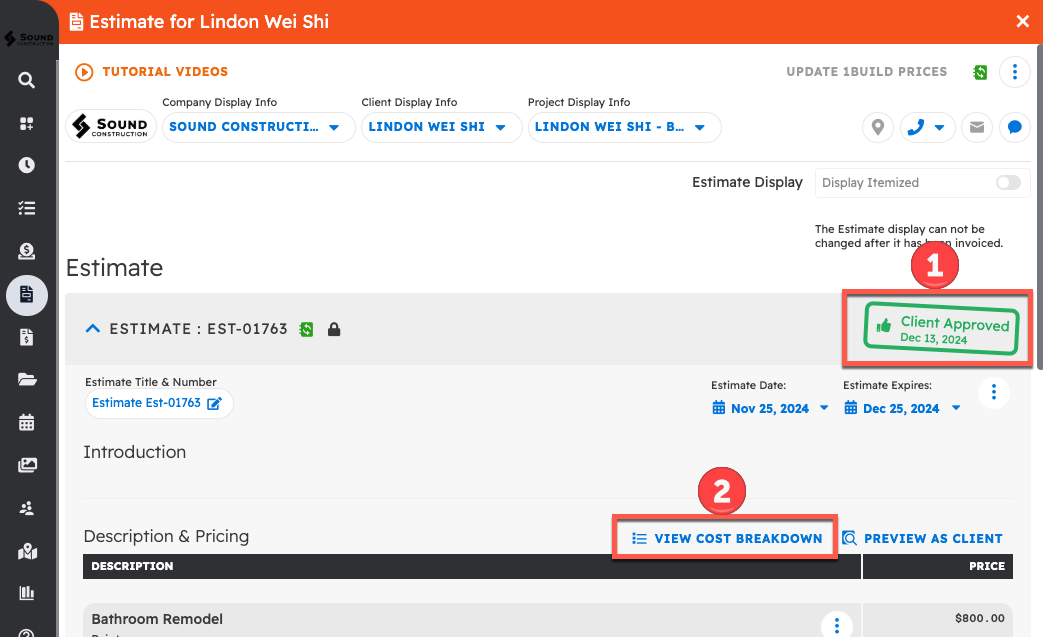Toggle the Display Itemized switch

1007,183
